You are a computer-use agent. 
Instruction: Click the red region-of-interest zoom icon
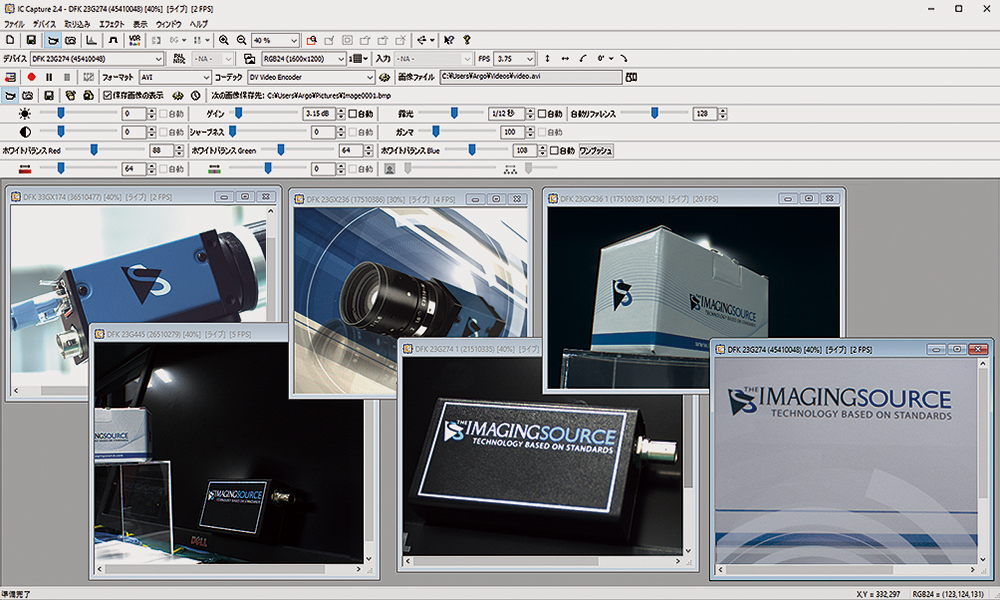pyautogui.click(x=311, y=40)
